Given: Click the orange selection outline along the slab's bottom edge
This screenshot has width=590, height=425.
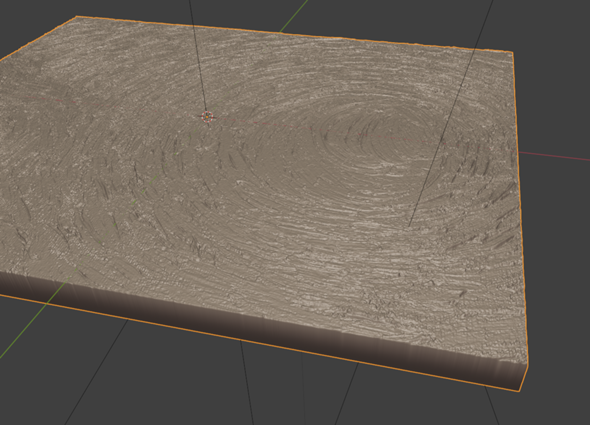Looking at the screenshot, I should pos(260,343).
